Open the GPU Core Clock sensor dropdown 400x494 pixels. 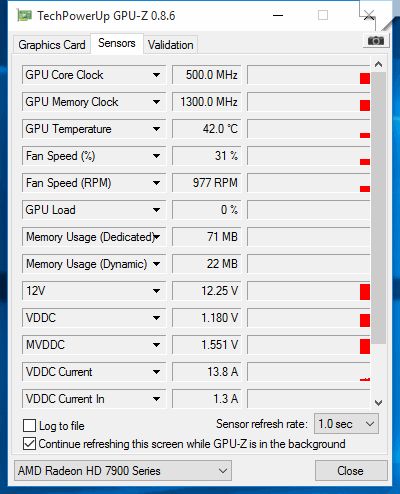(94, 75)
